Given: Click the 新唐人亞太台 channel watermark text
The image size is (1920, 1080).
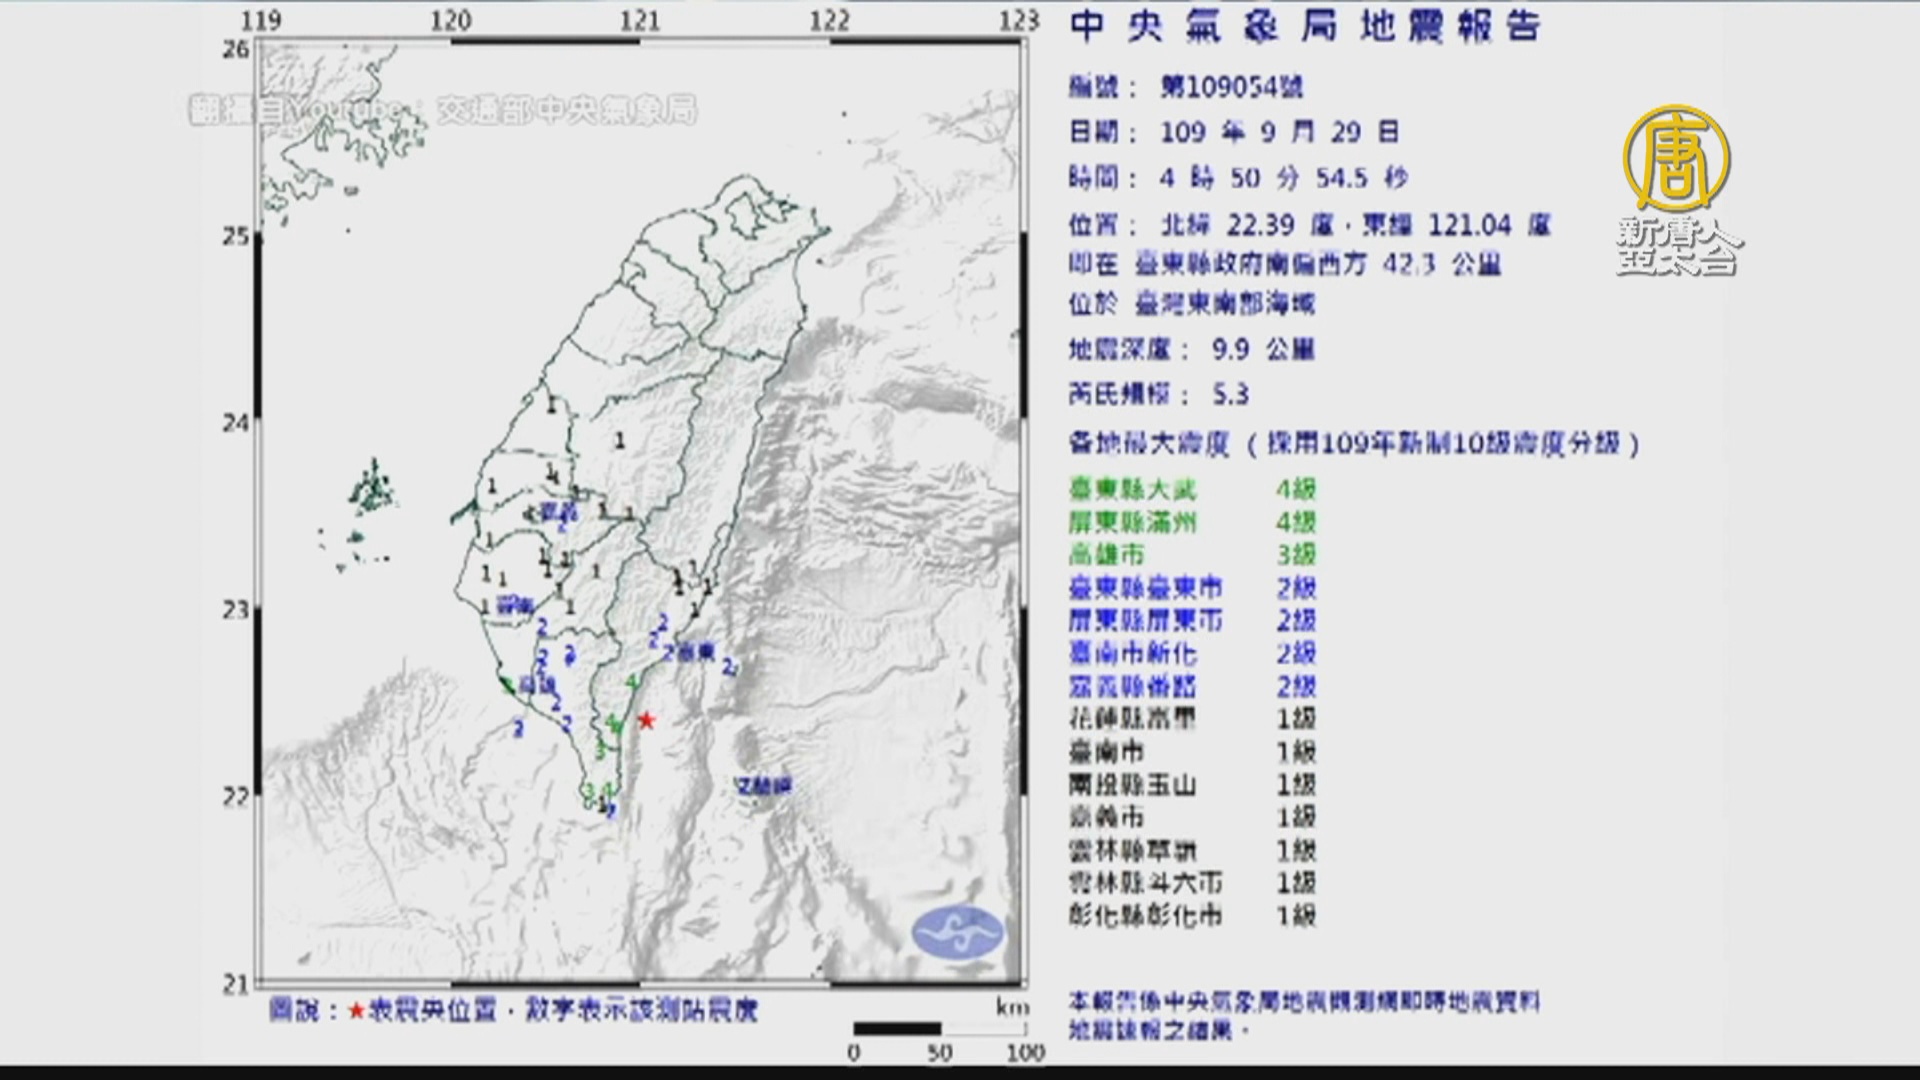Looking at the screenshot, I should coord(1679,247).
